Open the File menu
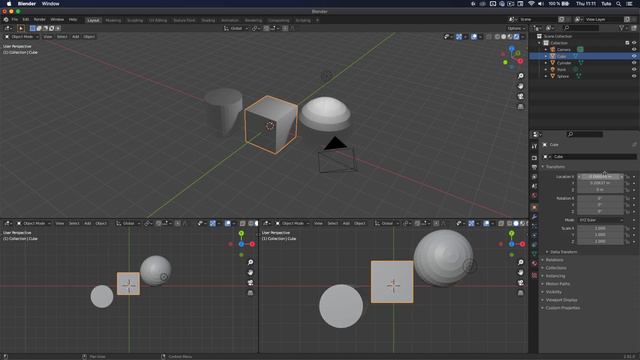Viewport: 640px width, 360px height. [15, 20]
